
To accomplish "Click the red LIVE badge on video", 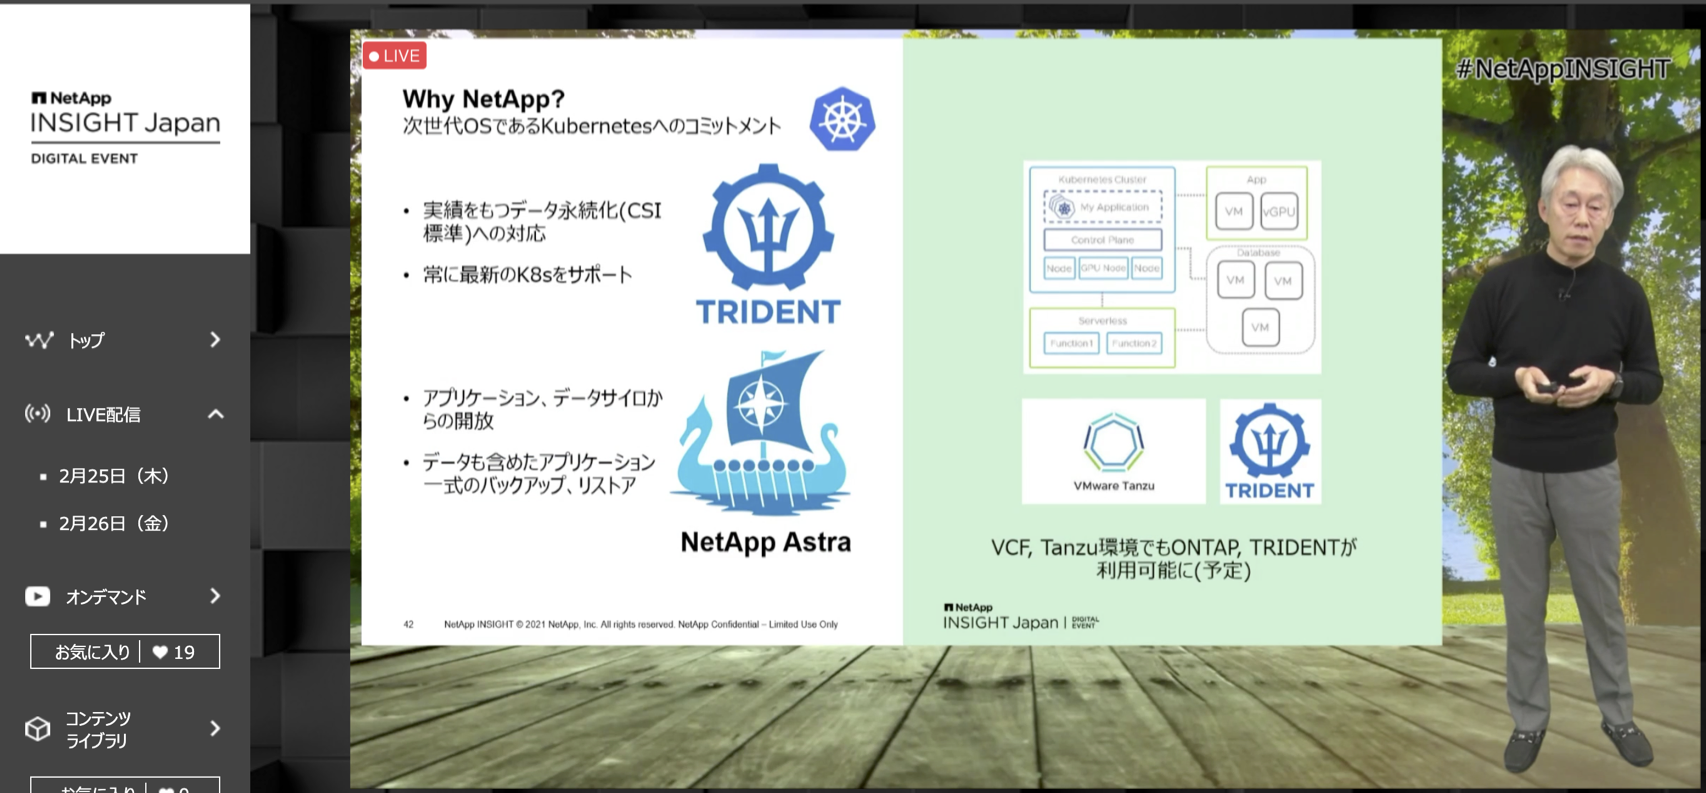I will pos(395,56).
